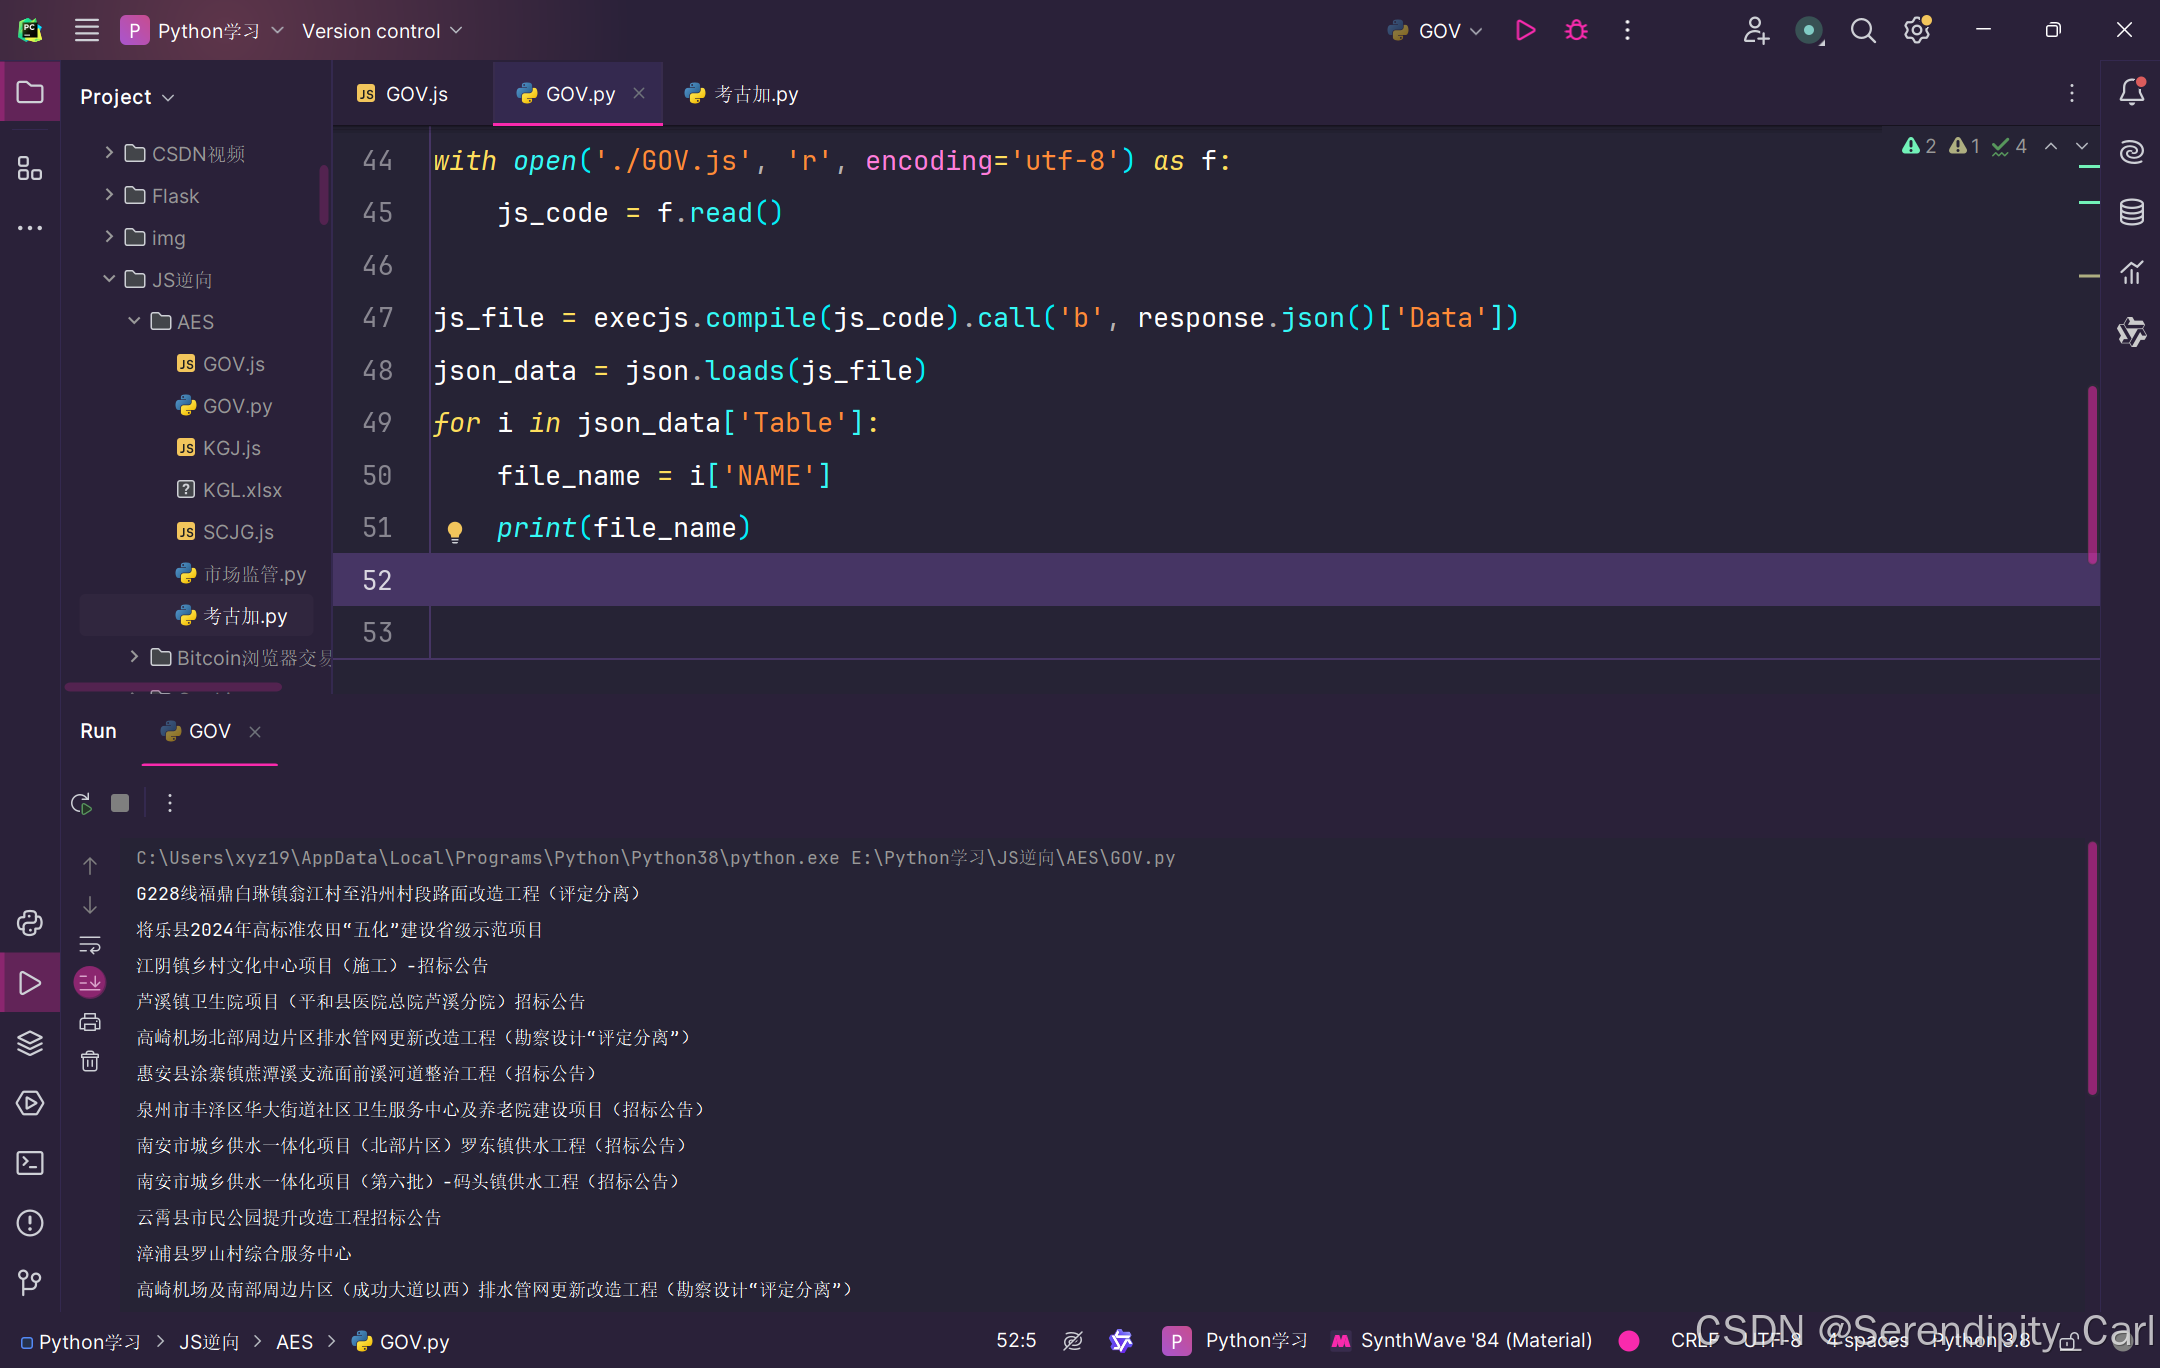Toggle soft-wrap in the console

pos(90,944)
